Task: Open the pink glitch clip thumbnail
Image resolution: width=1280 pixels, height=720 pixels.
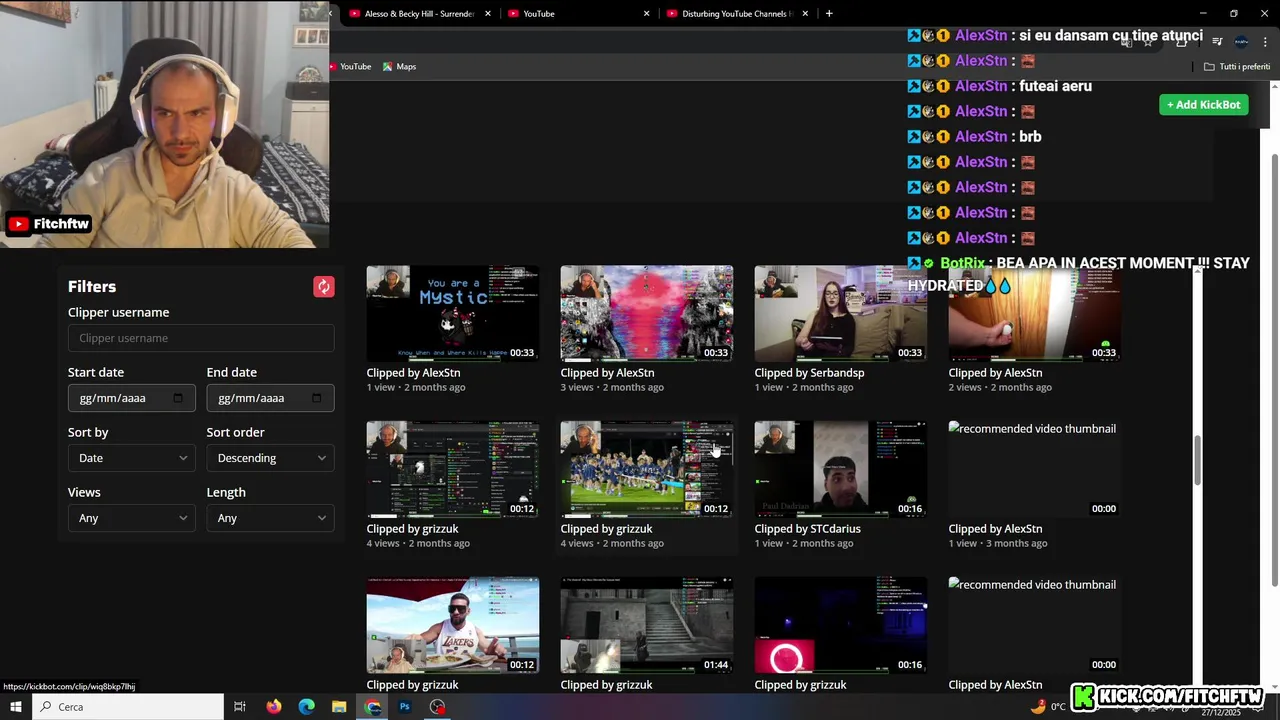Action: click(647, 313)
